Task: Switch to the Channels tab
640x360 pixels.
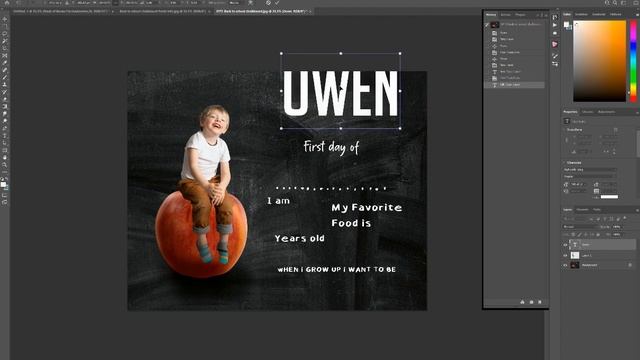Action: pyautogui.click(x=582, y=210)
